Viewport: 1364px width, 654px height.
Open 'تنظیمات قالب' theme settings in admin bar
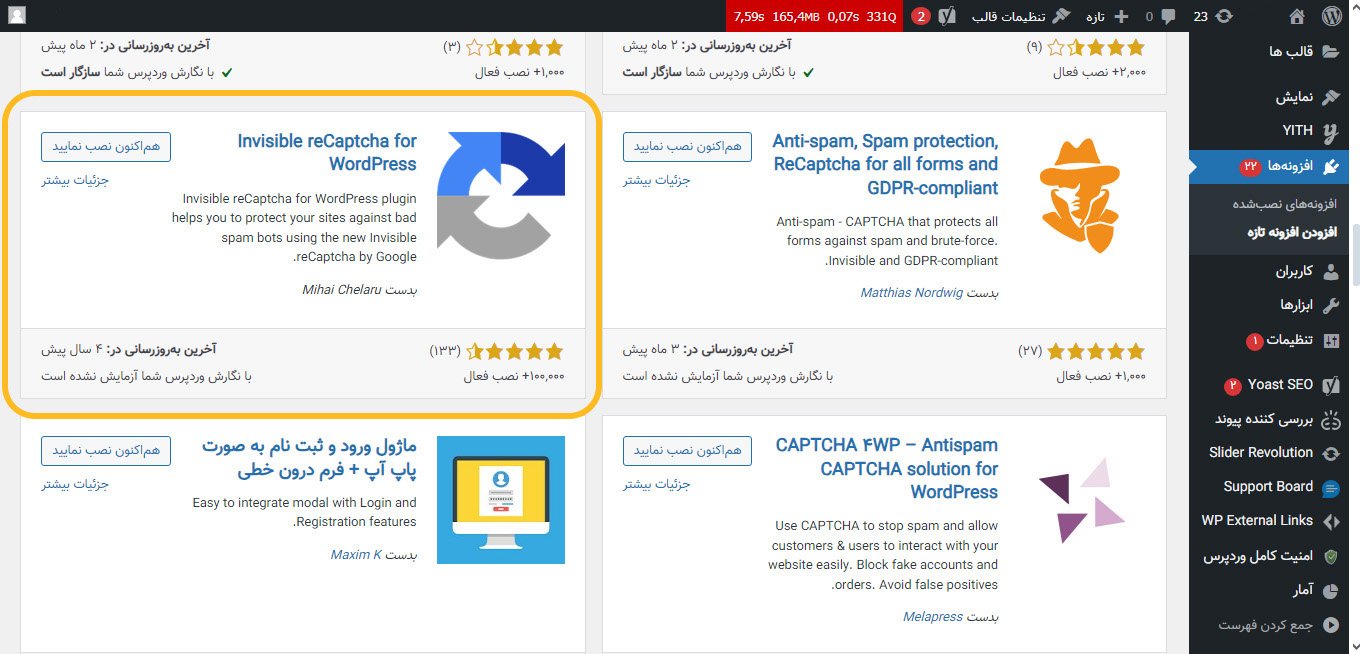tap(1020, 16)
